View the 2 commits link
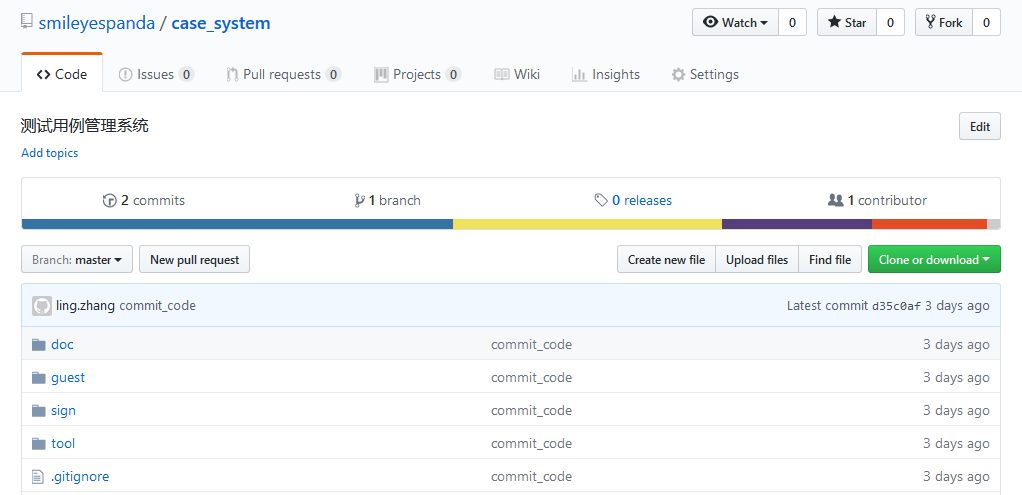Screen dimensions: 1022x495 click(x=144, y=200)
